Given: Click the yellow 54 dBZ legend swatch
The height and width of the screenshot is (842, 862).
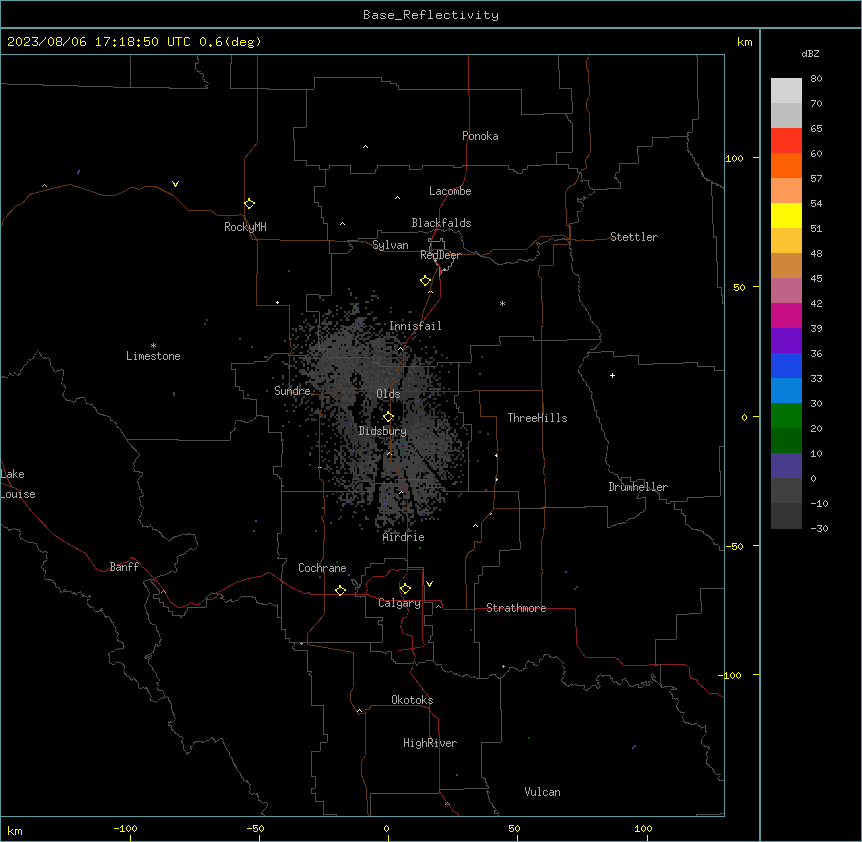Looking at the screenshot, I should point(786,215).
